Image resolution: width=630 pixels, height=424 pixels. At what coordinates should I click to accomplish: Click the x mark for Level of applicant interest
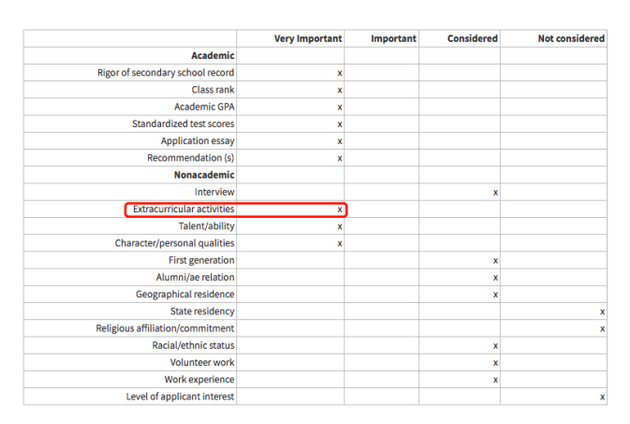click(x=602, y=397)
